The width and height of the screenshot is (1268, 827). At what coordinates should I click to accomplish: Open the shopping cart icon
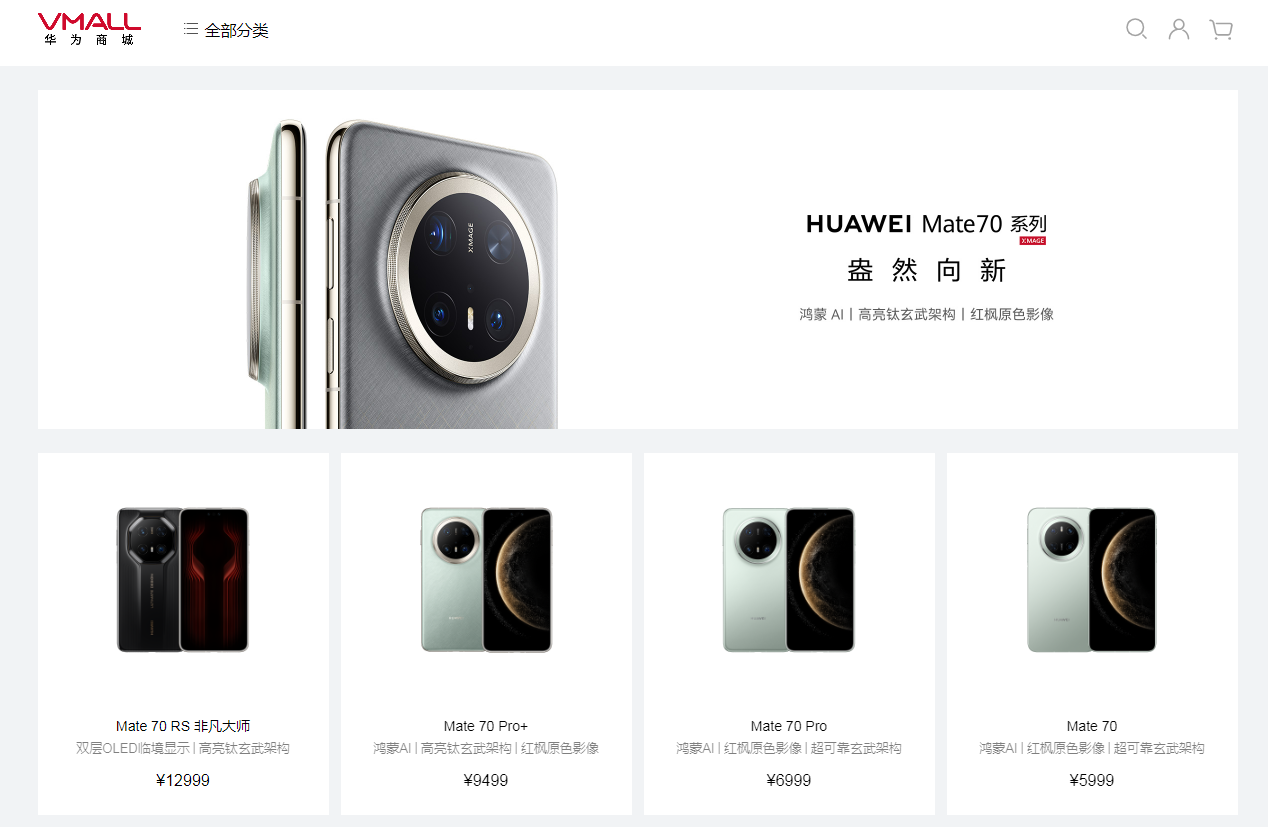(1221, 29)
